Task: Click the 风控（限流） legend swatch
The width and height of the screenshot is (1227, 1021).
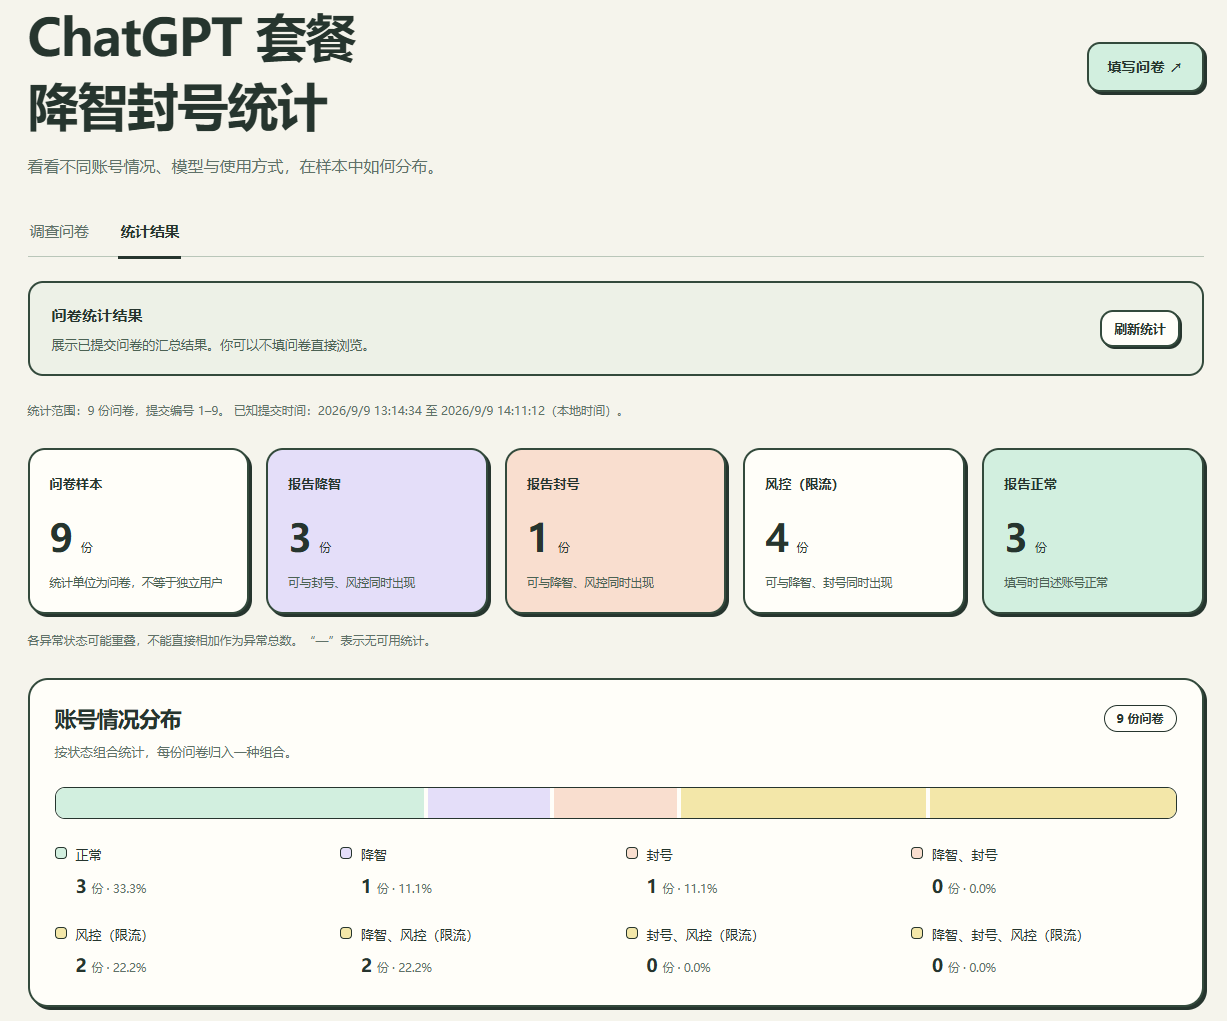Action: pos(61,934)
